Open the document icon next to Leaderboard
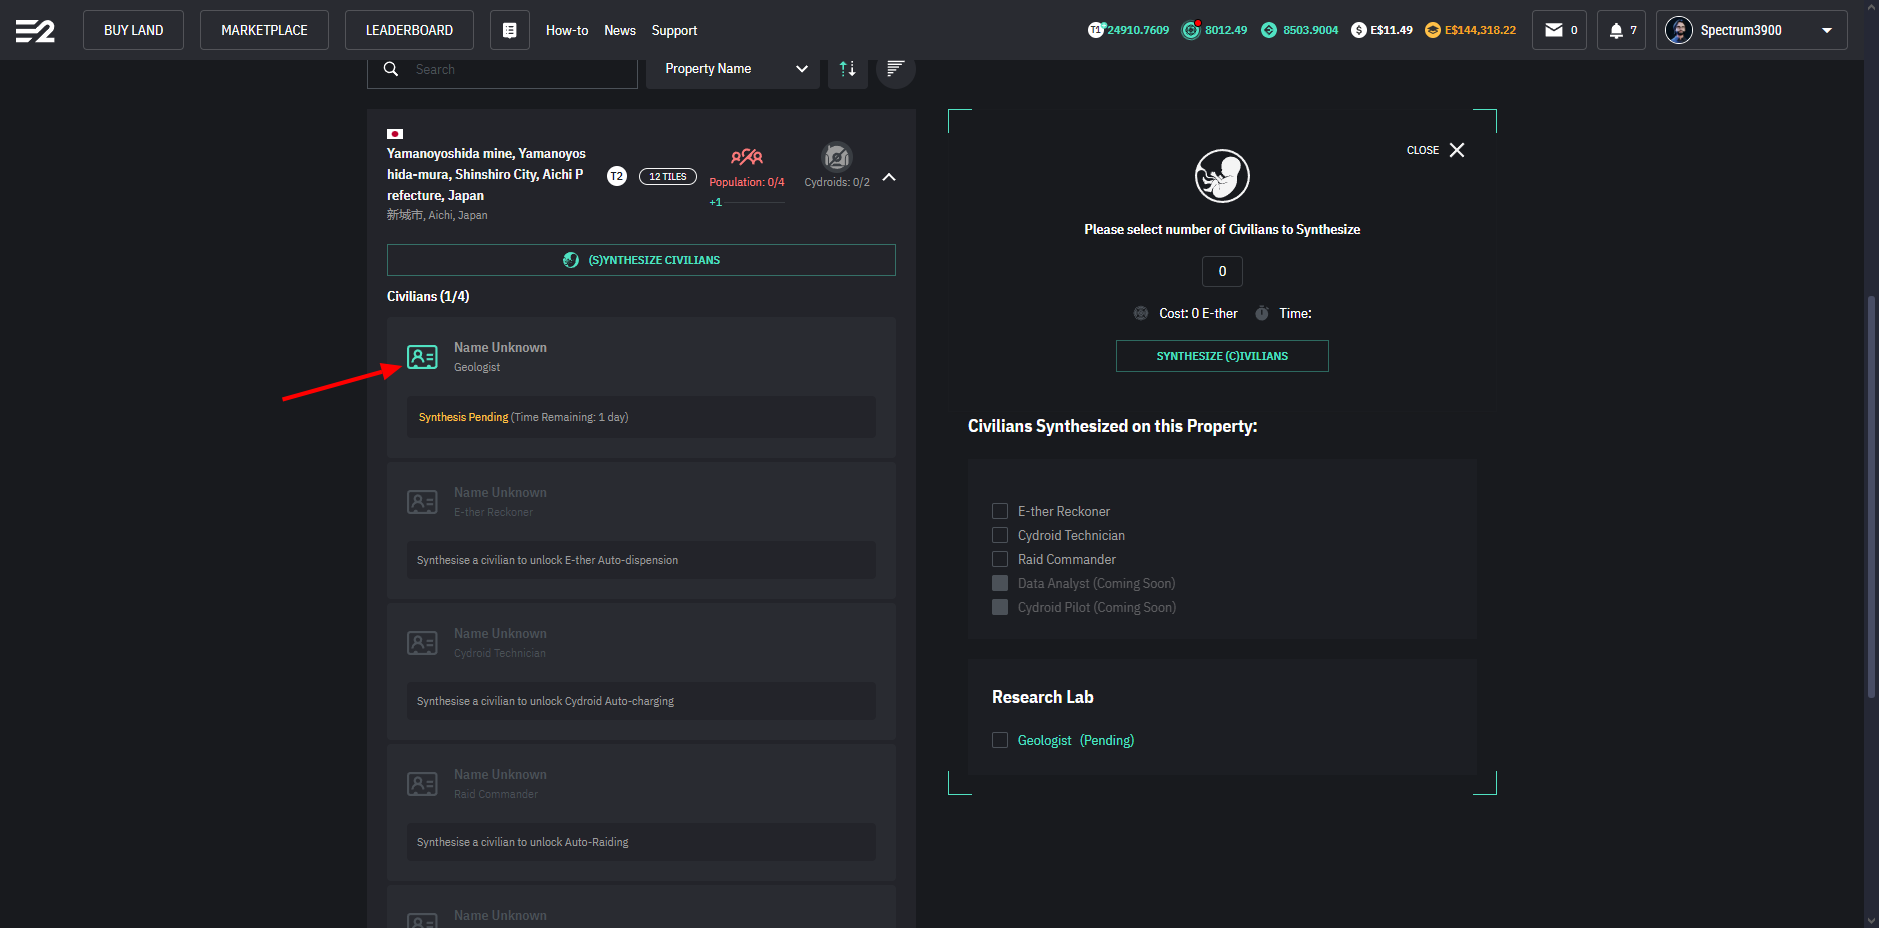The height and width of the screenshot is (928, 1879). click(509, 30)
